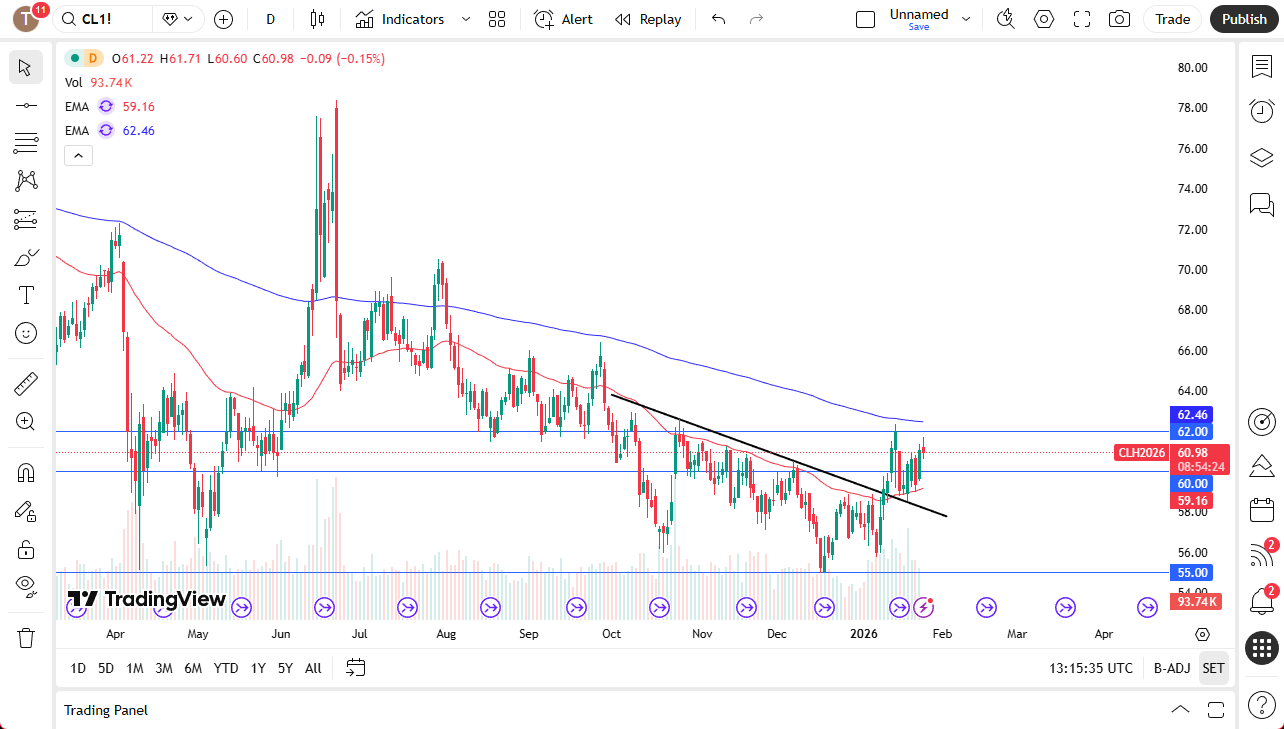
Task: Toggle lock all drawing tools
Action: [x=26, y=549]
